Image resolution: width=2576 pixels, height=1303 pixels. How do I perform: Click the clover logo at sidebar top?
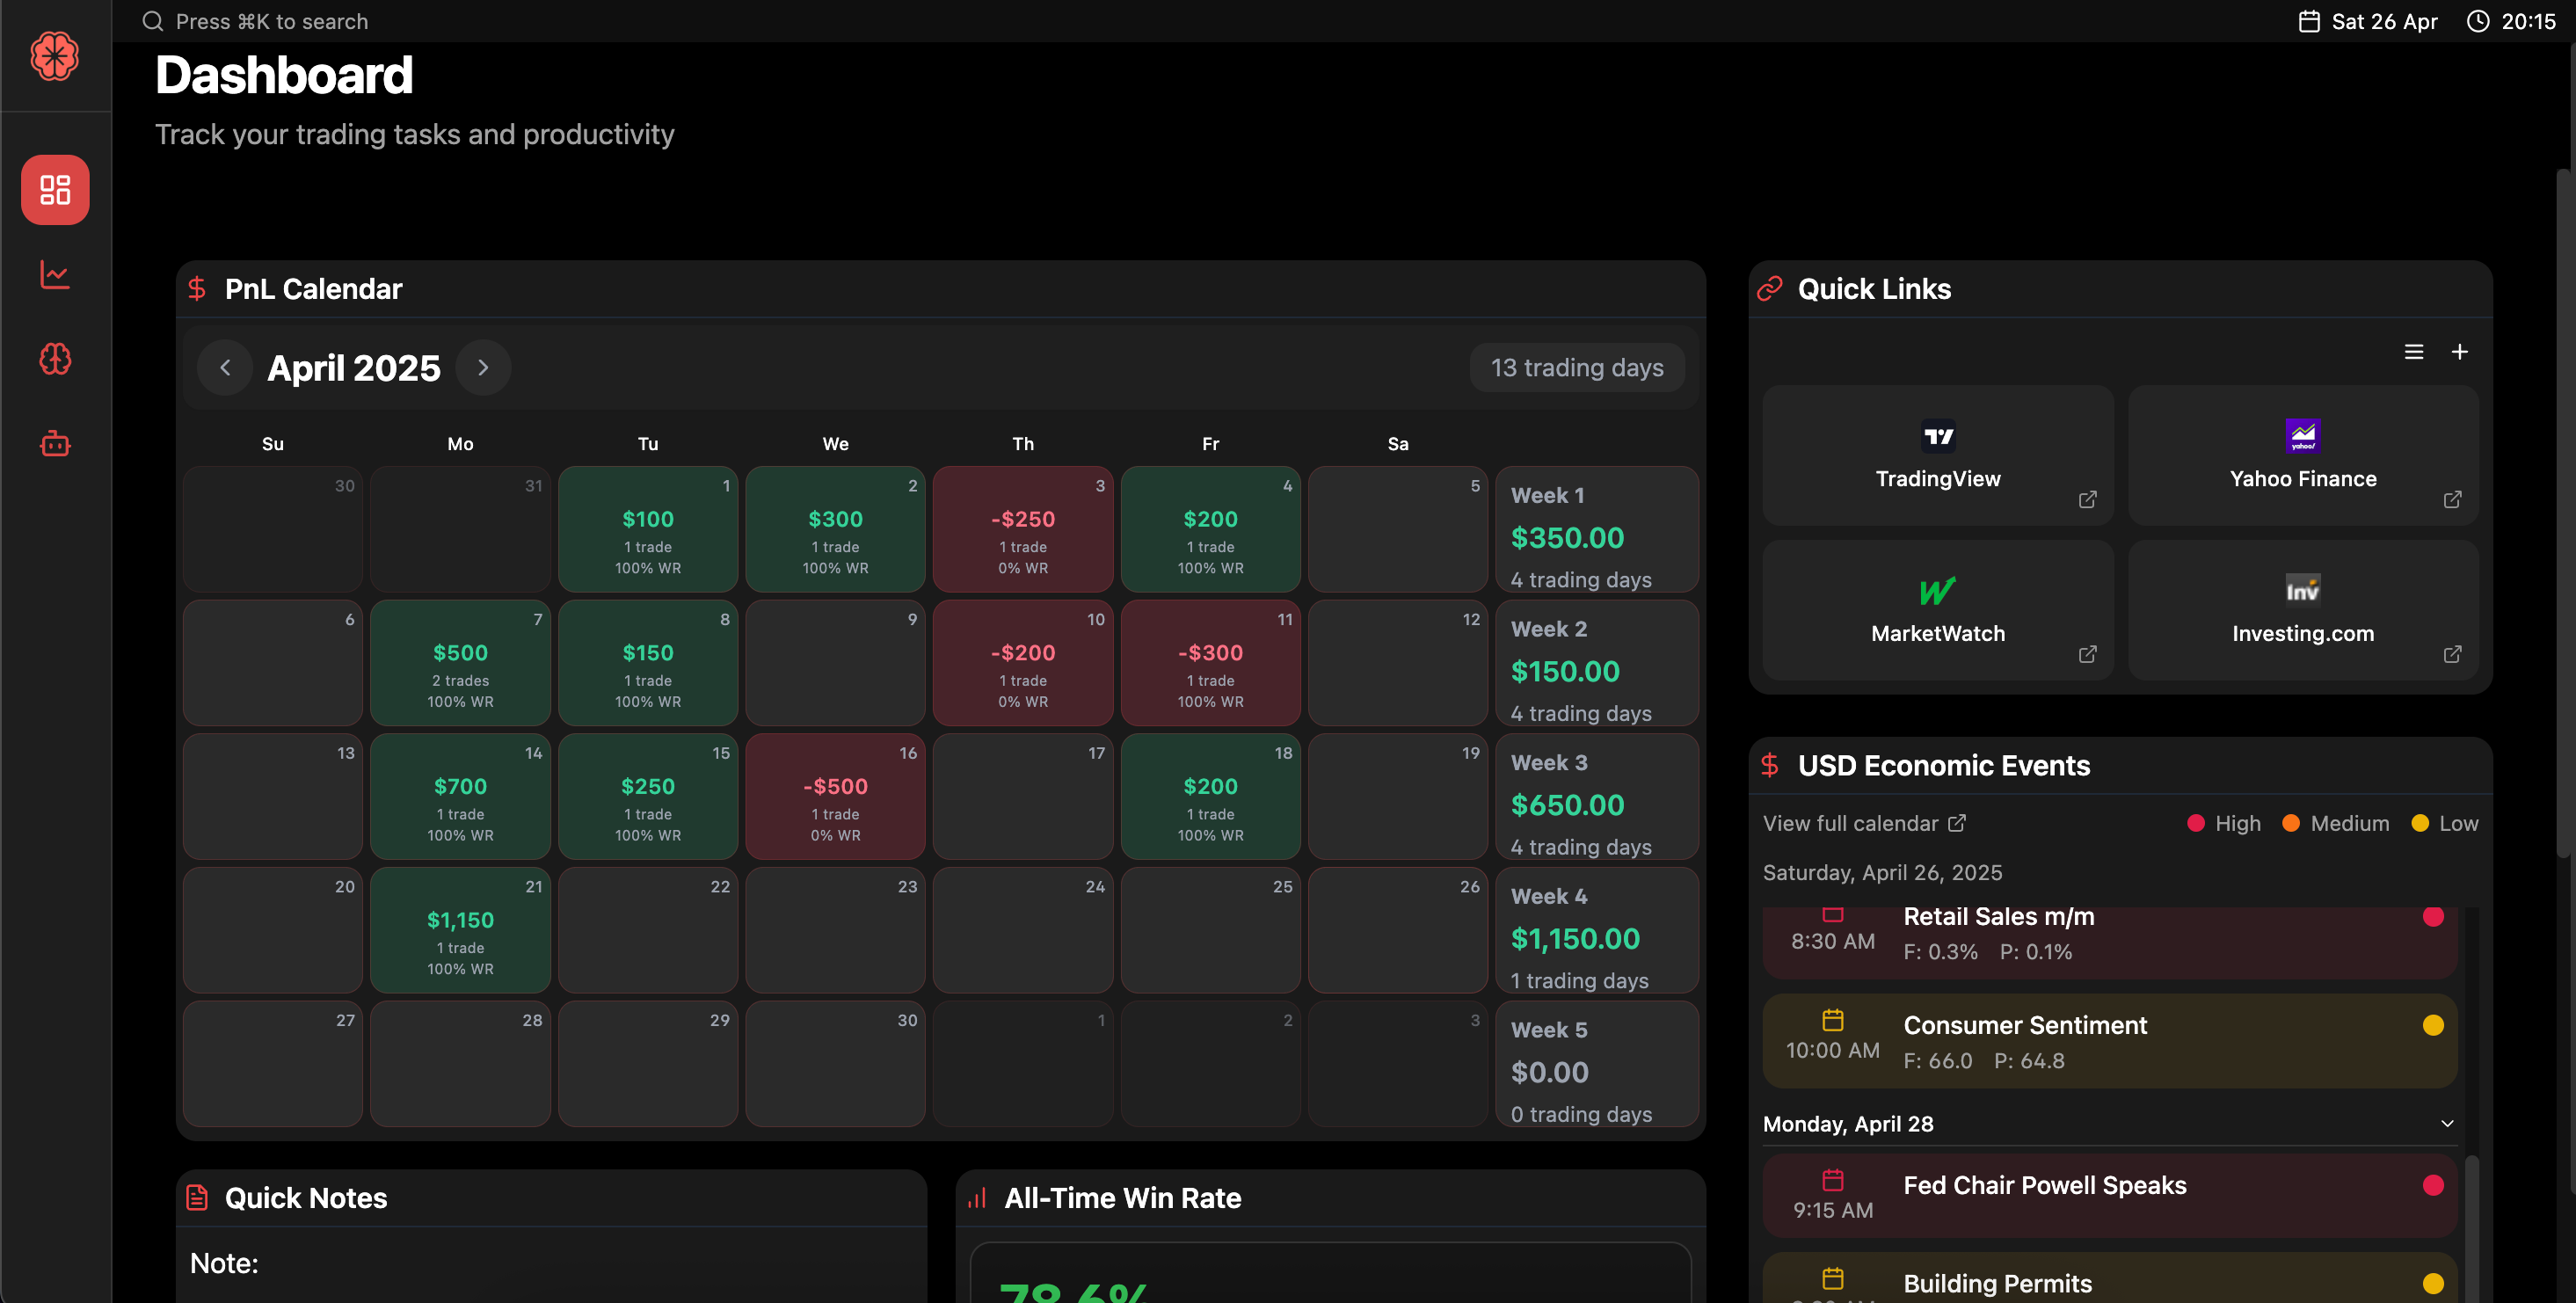(55, 56)
